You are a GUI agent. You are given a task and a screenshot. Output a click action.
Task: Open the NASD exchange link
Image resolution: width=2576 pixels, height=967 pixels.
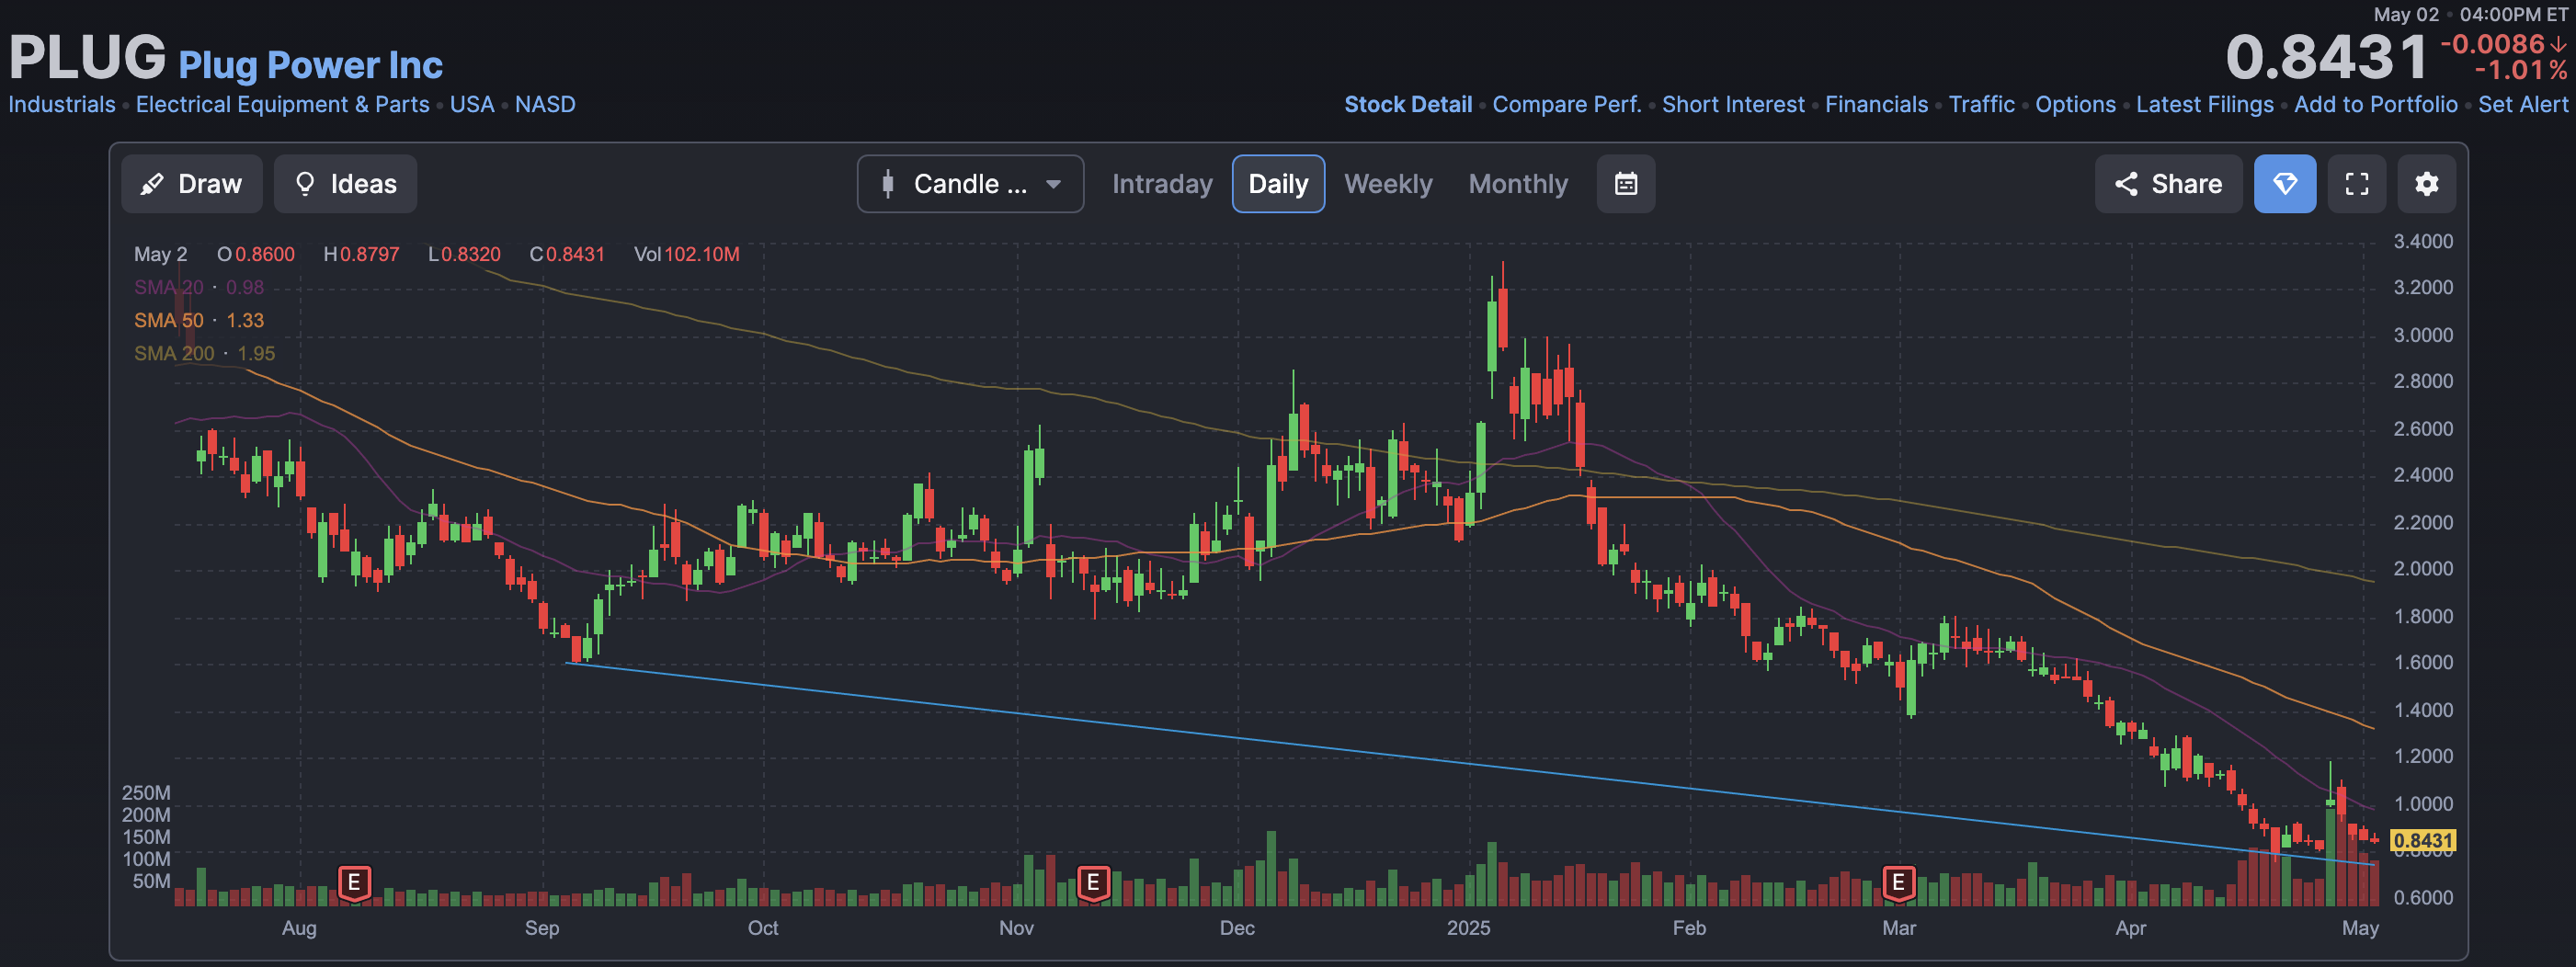[x=545, y=104]
